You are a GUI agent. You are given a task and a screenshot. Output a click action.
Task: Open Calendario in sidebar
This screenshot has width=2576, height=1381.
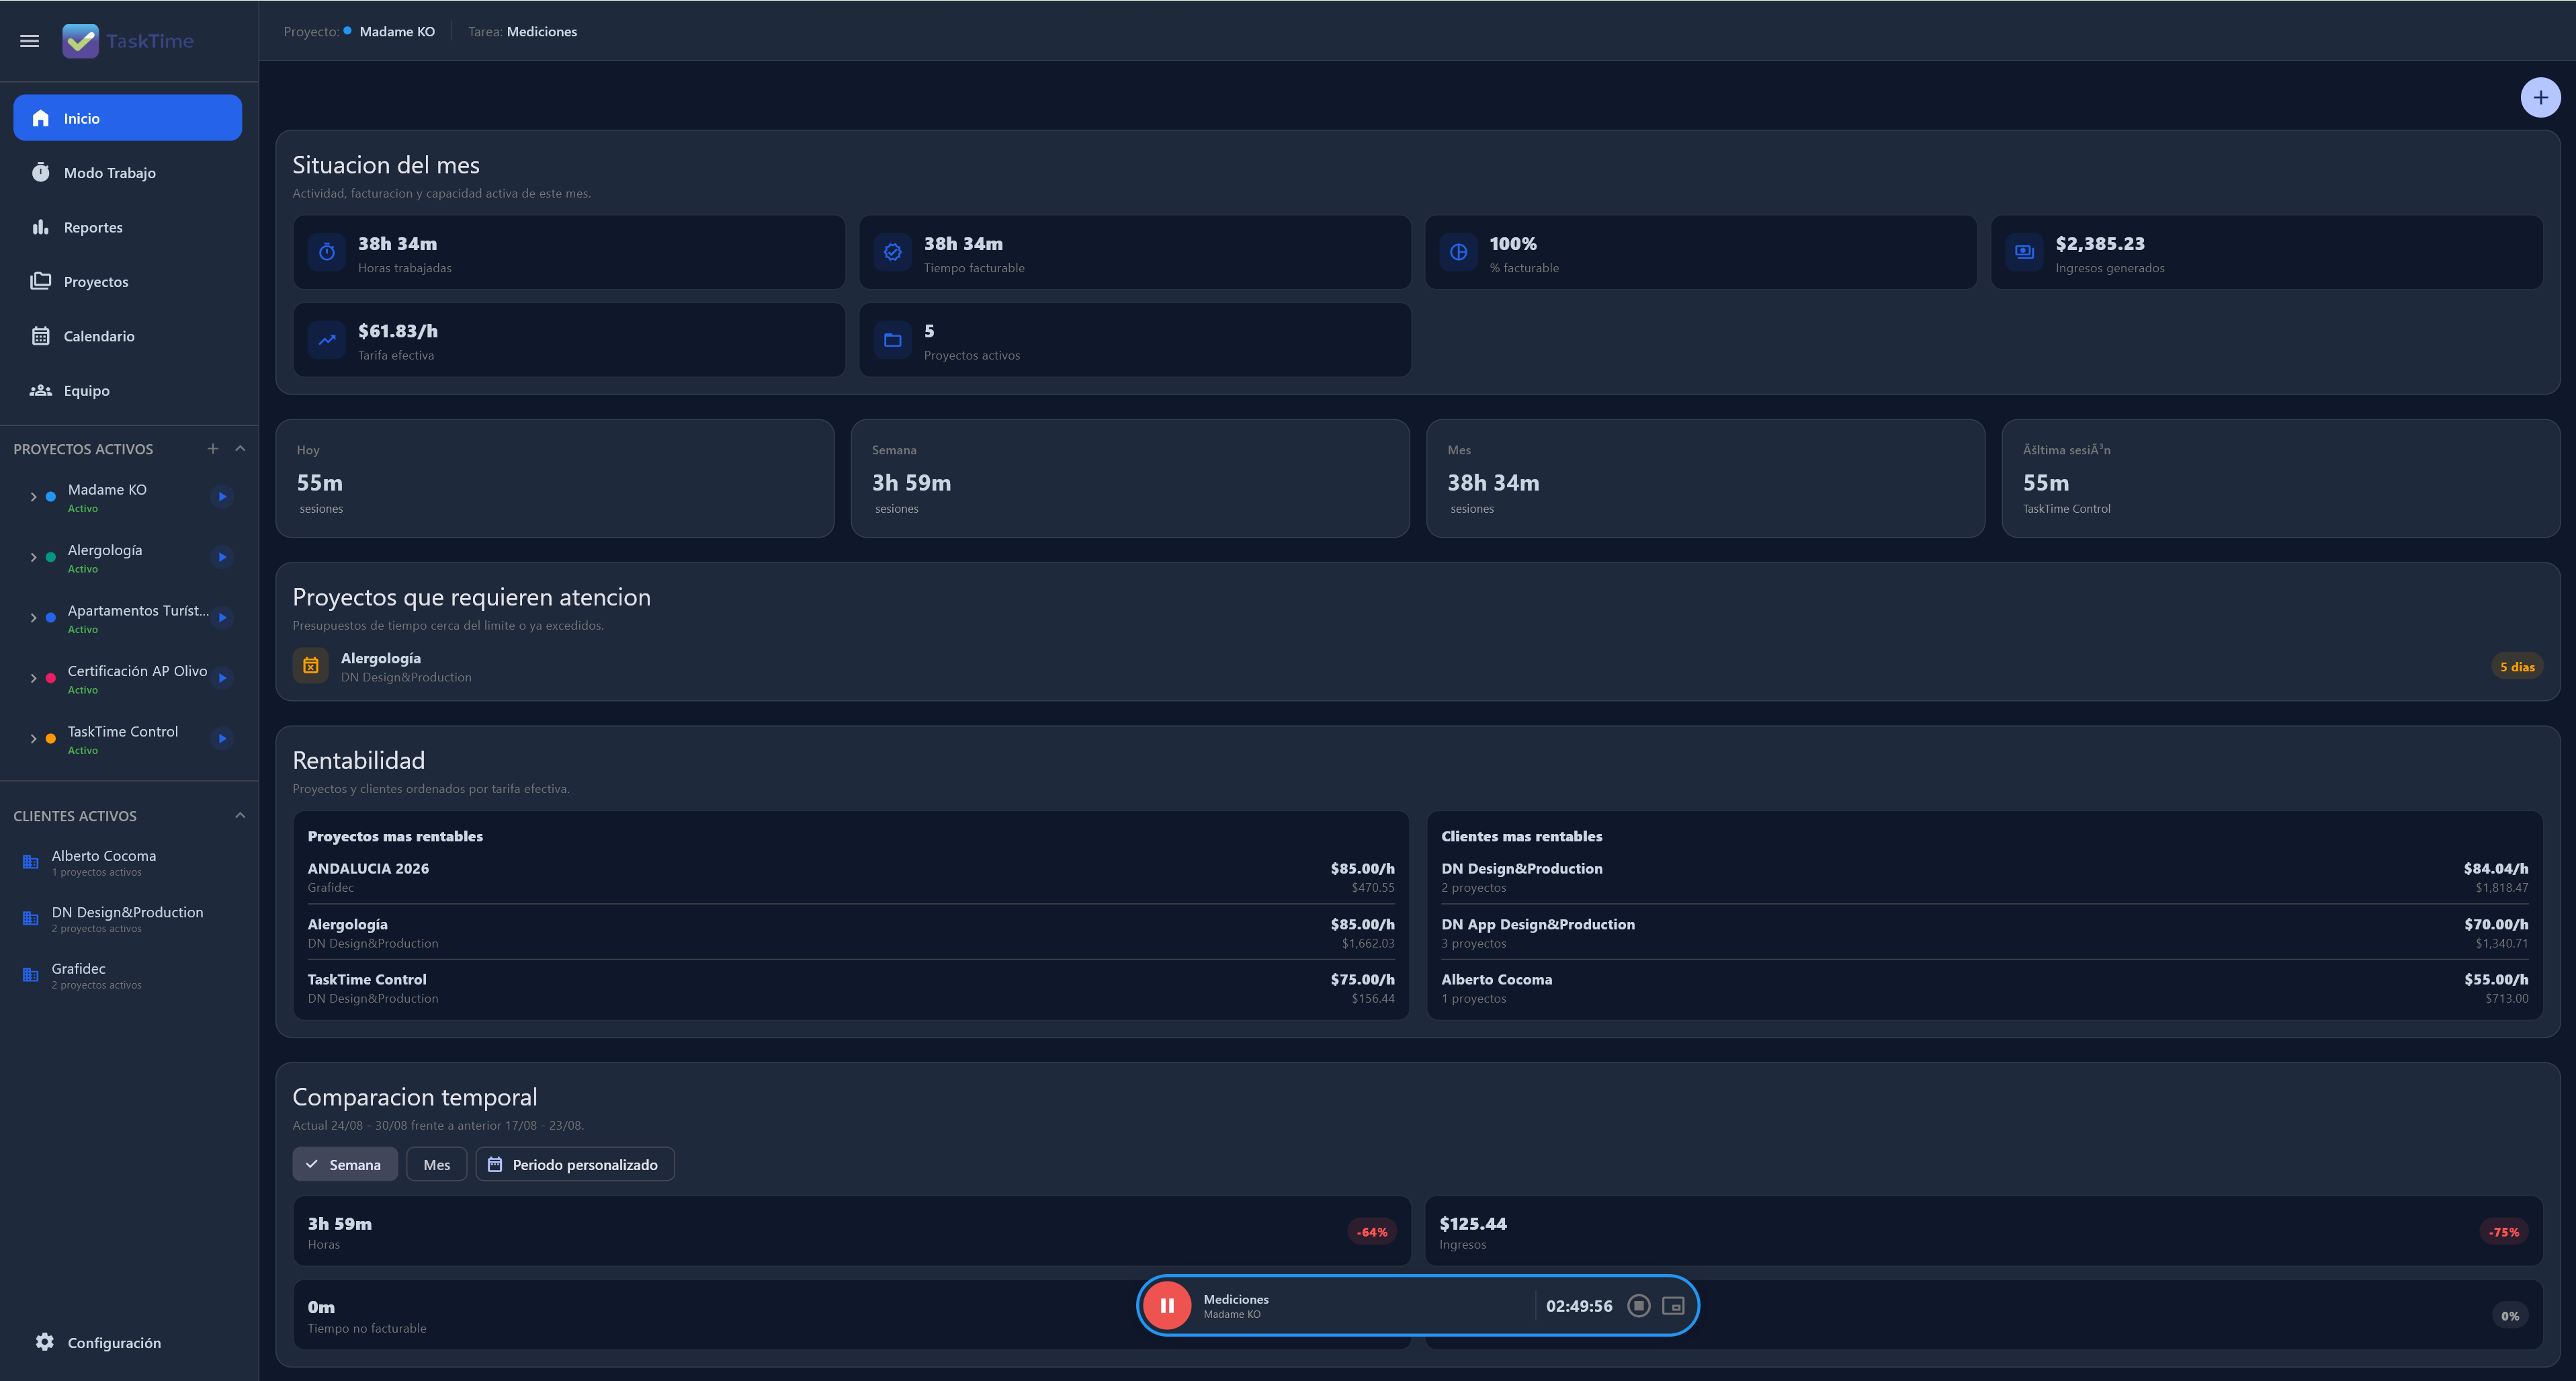point(127,336)
